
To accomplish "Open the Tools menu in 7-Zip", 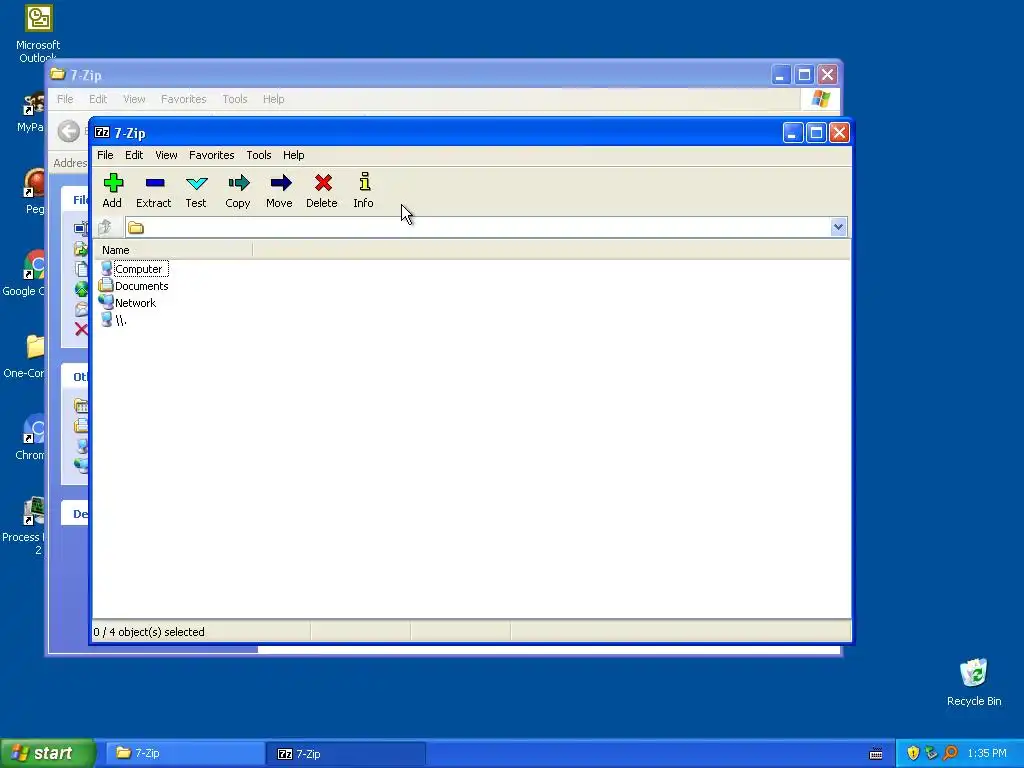I will pos(259,155).
